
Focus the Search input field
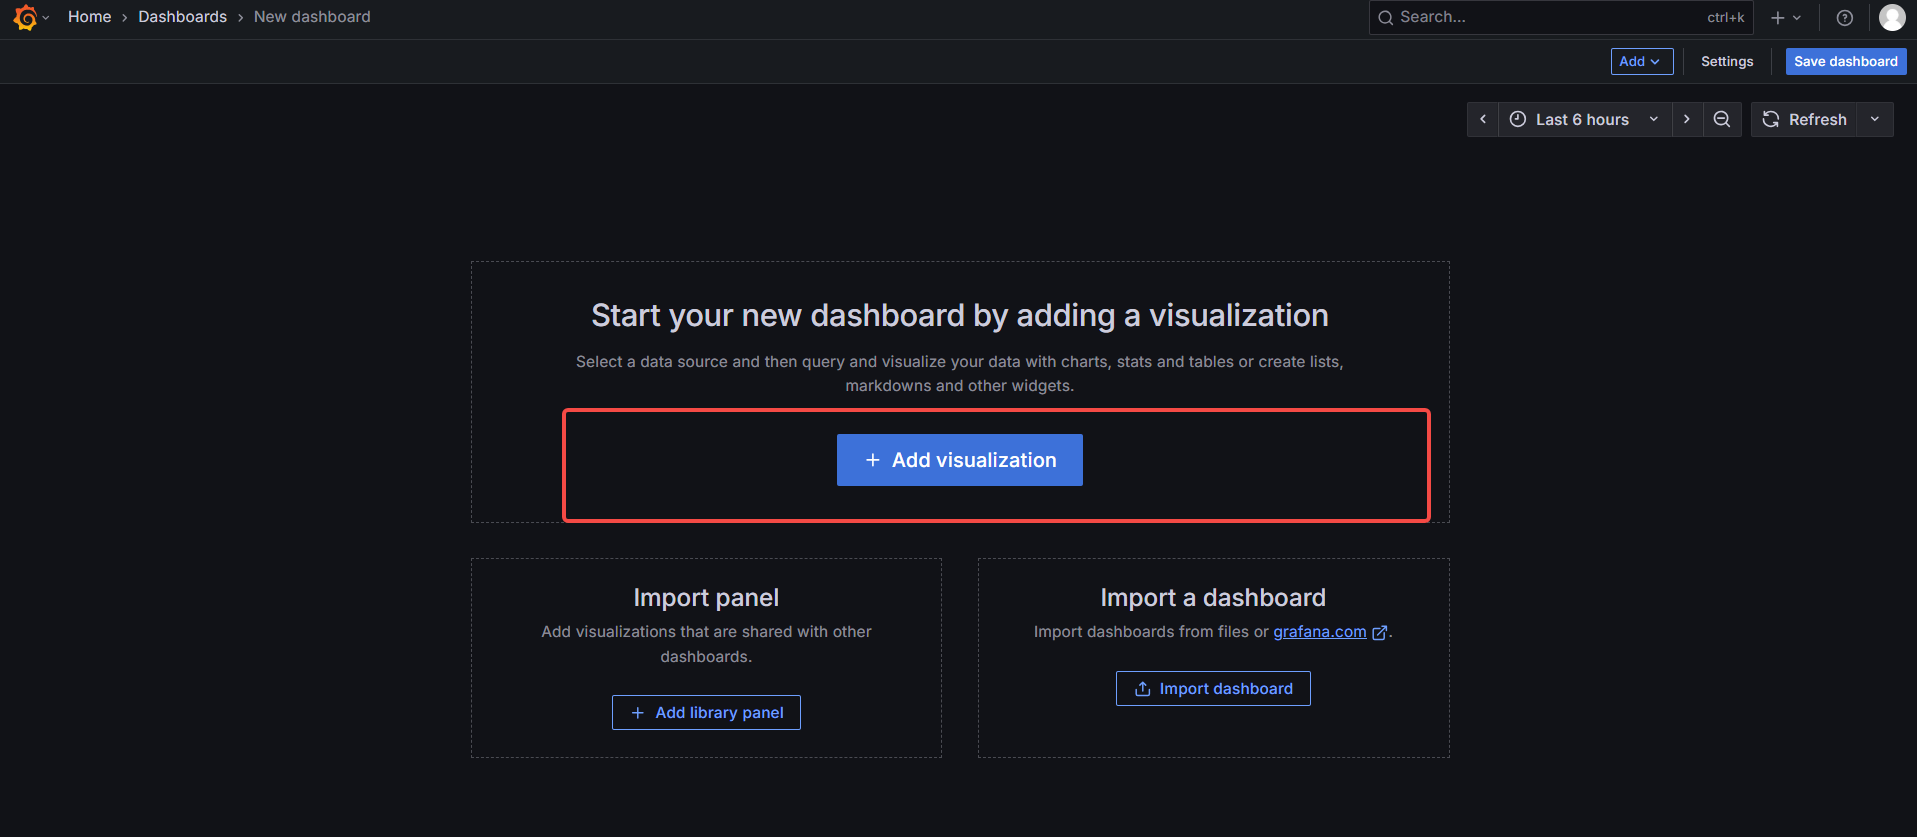(x=1560, y=17)
